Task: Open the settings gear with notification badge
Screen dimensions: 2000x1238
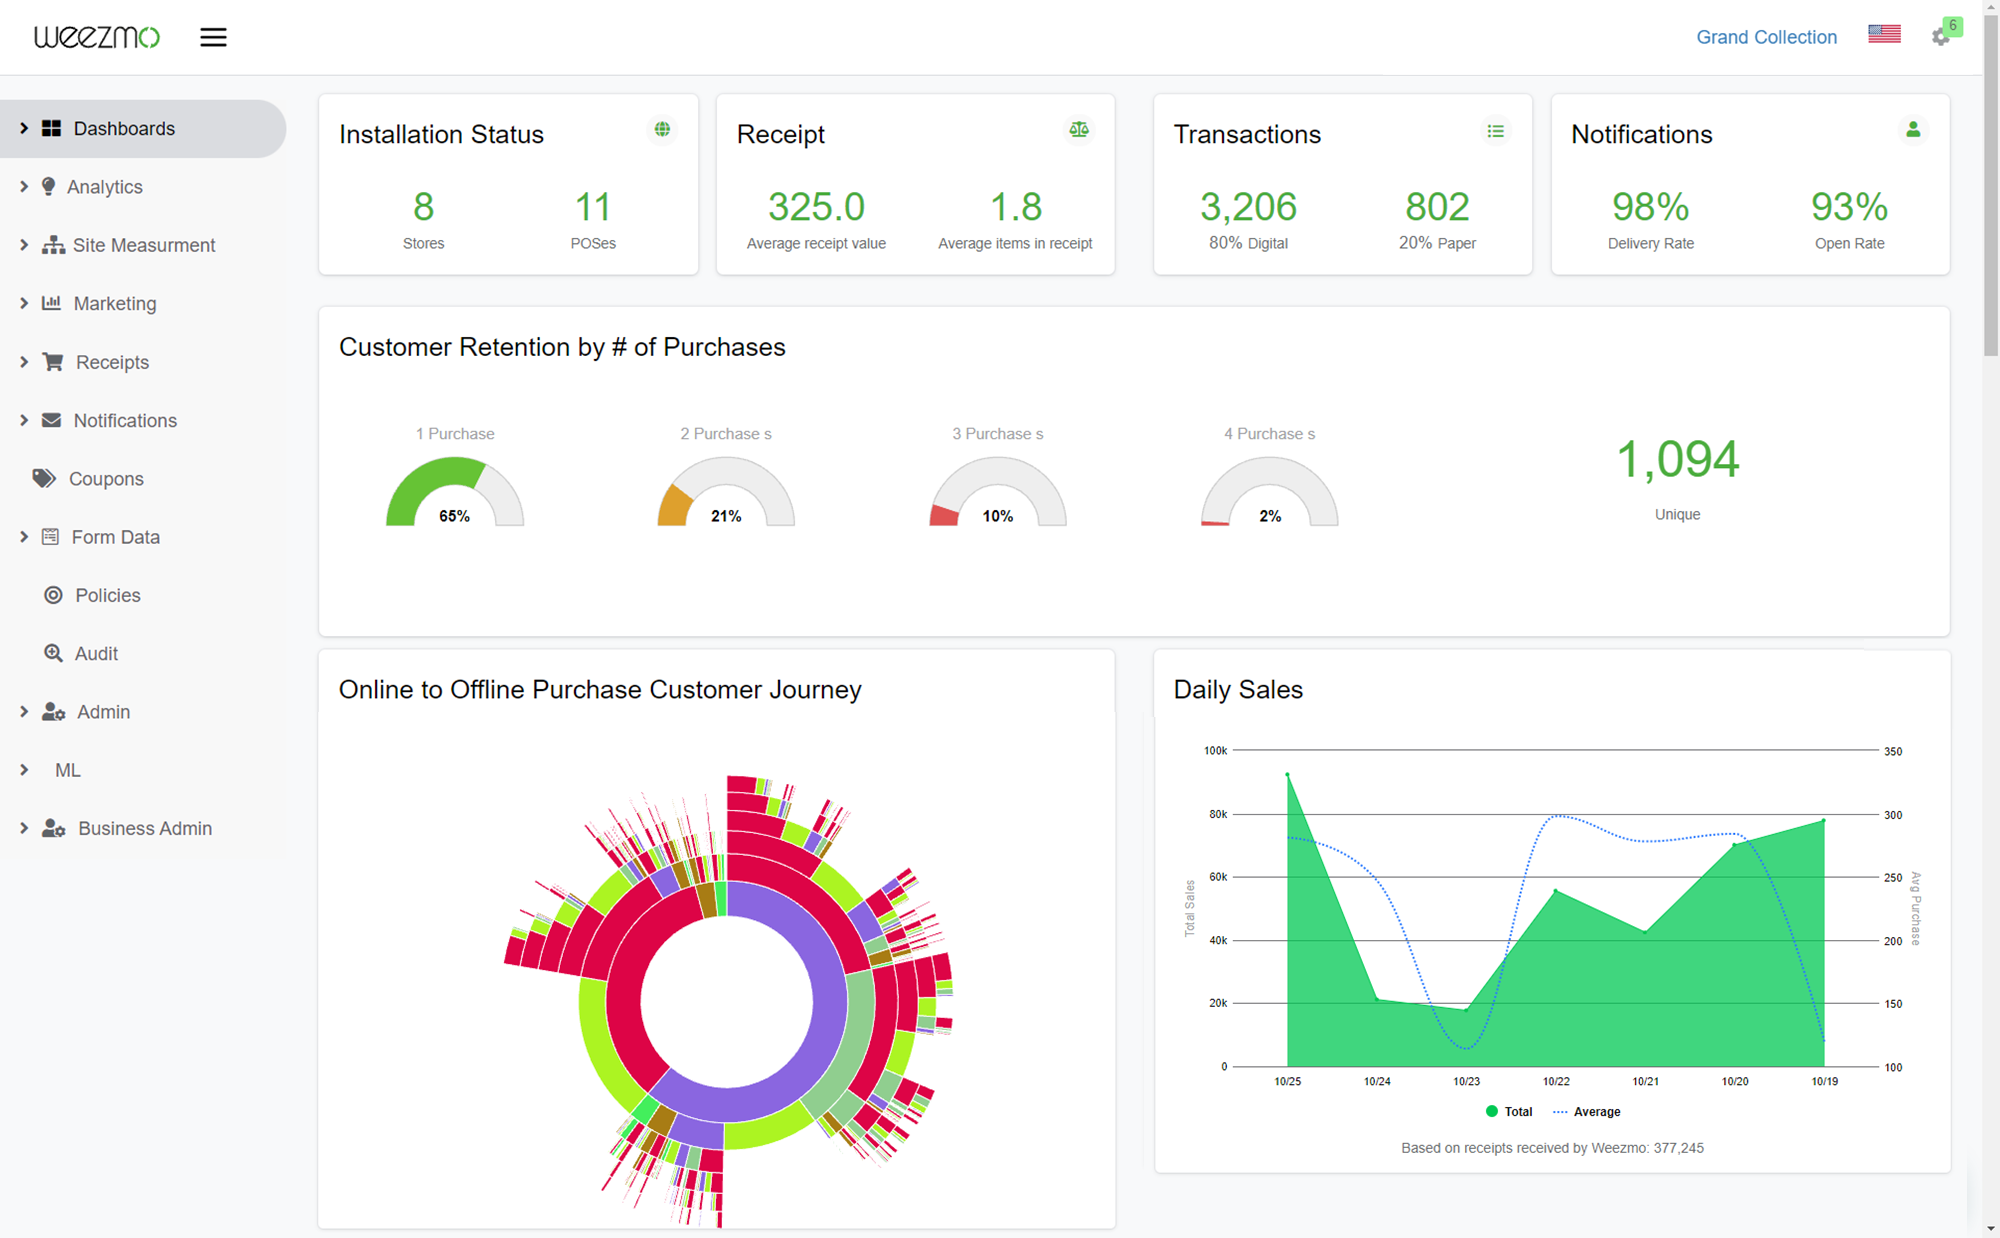Action: tap(1942, 37)
